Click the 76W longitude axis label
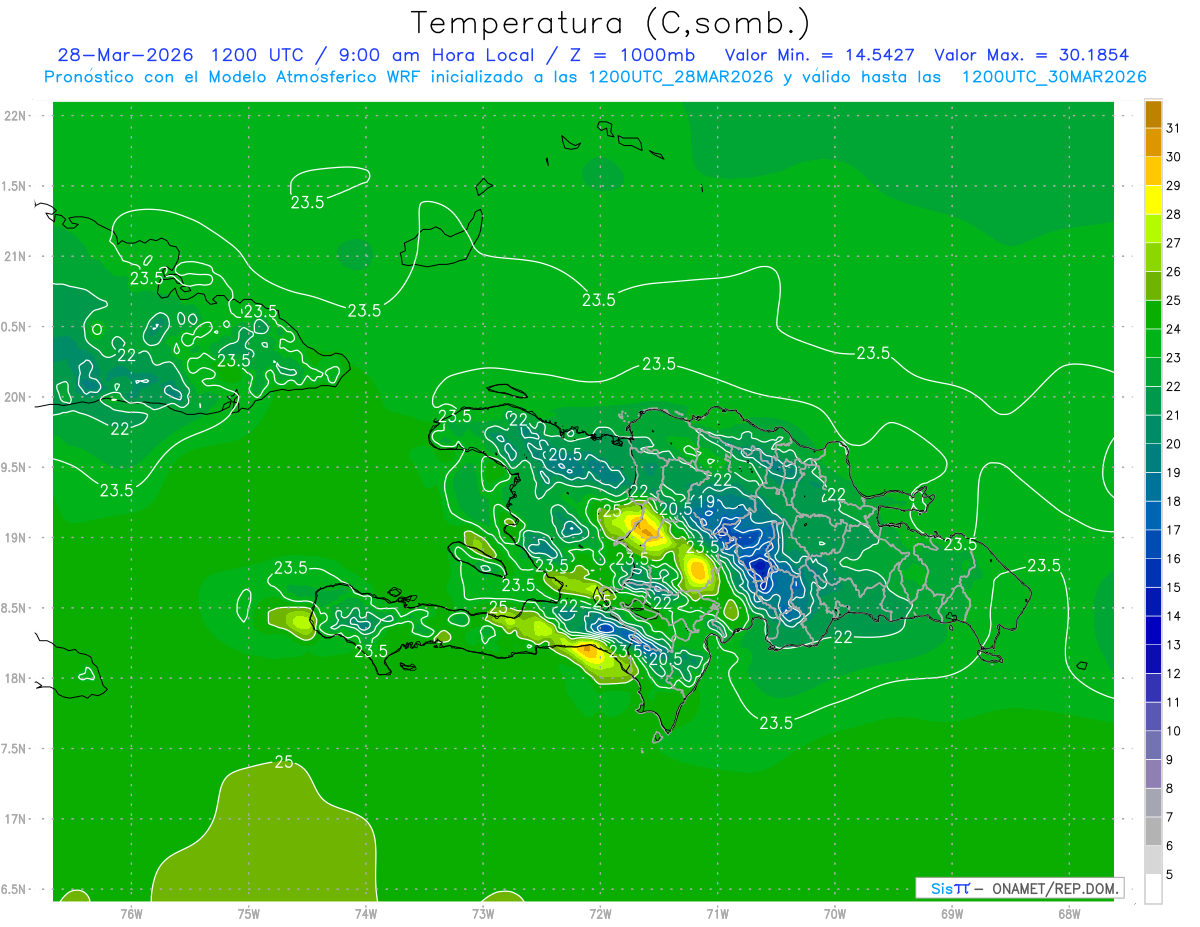The width and height of the screenshot is (1200, 927). [x=131, y=913]
